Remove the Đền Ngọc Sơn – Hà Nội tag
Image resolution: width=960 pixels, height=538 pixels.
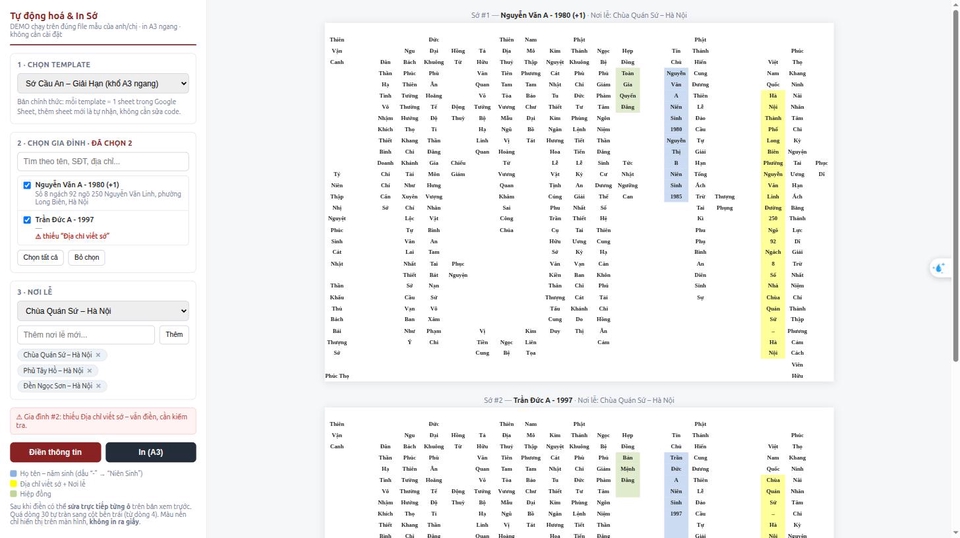point(99,386)
